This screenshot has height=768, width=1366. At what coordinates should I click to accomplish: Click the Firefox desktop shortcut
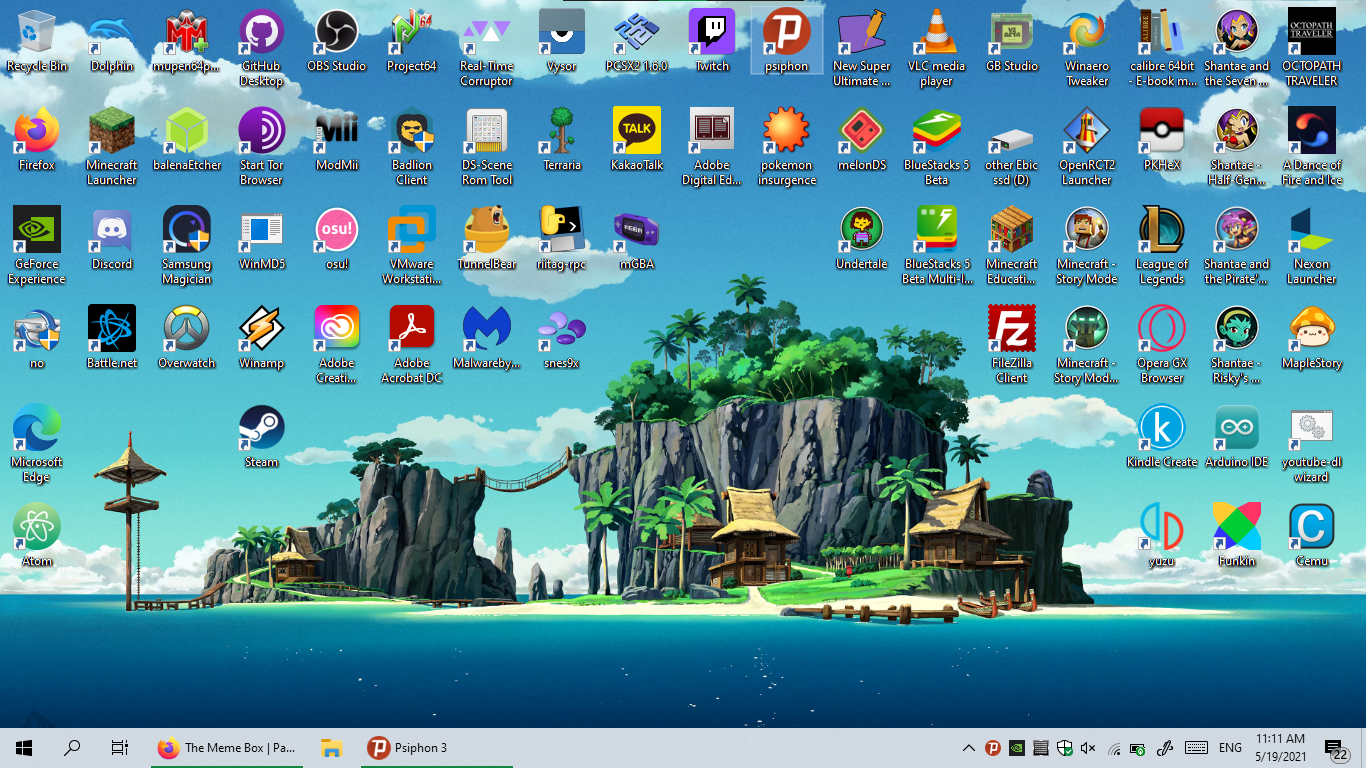pyautogui.click(x=37, y=140)
